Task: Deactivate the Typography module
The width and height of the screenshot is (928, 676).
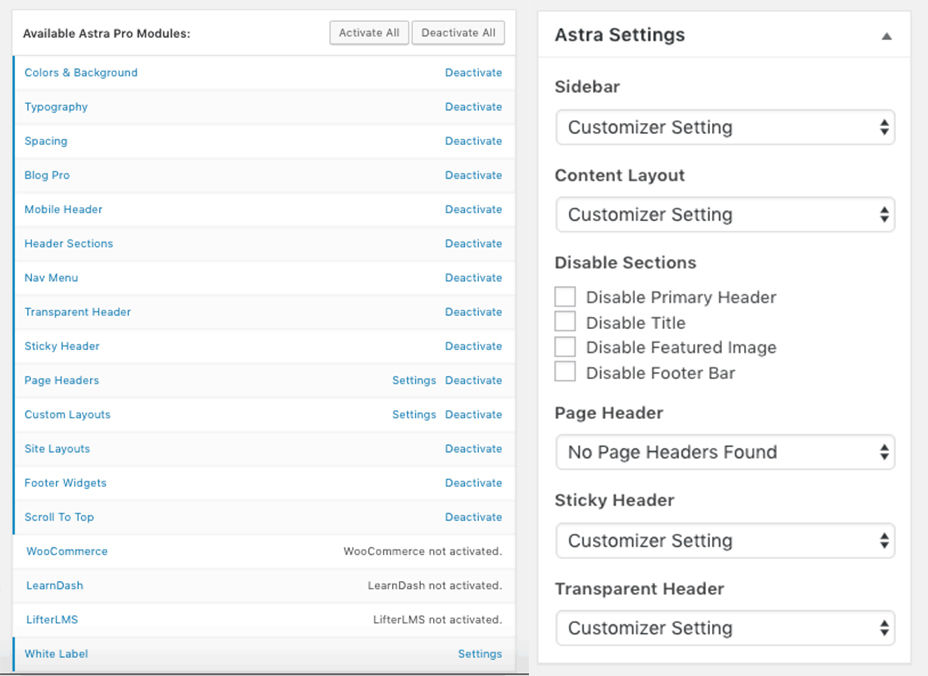Action: point(474,106)
